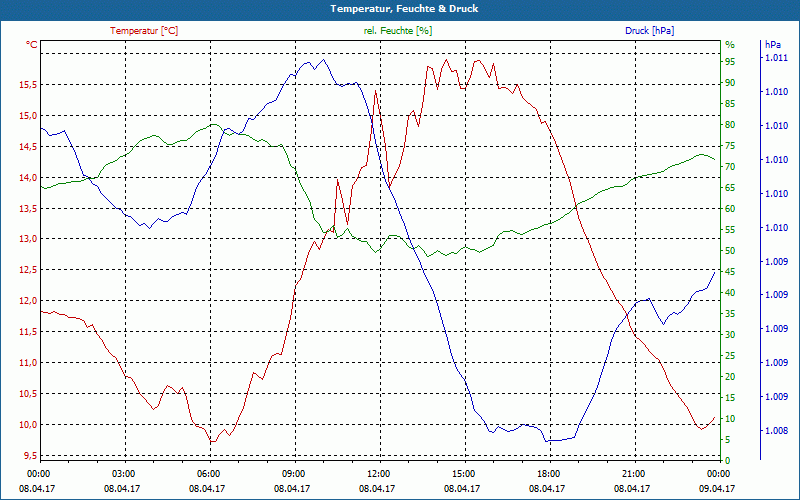The height and width of the screenshot is (500, 800).
Task: Select the blue "Druck [hPa]" legend label
Action: coord(649,31)
